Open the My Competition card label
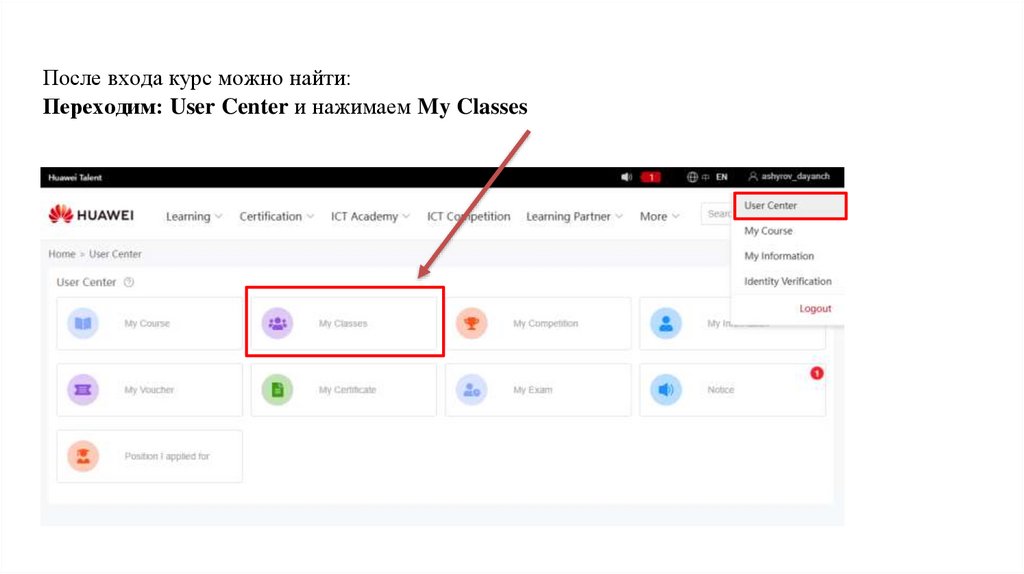This screenshot has height=574, width=1024. pos(545,323)
